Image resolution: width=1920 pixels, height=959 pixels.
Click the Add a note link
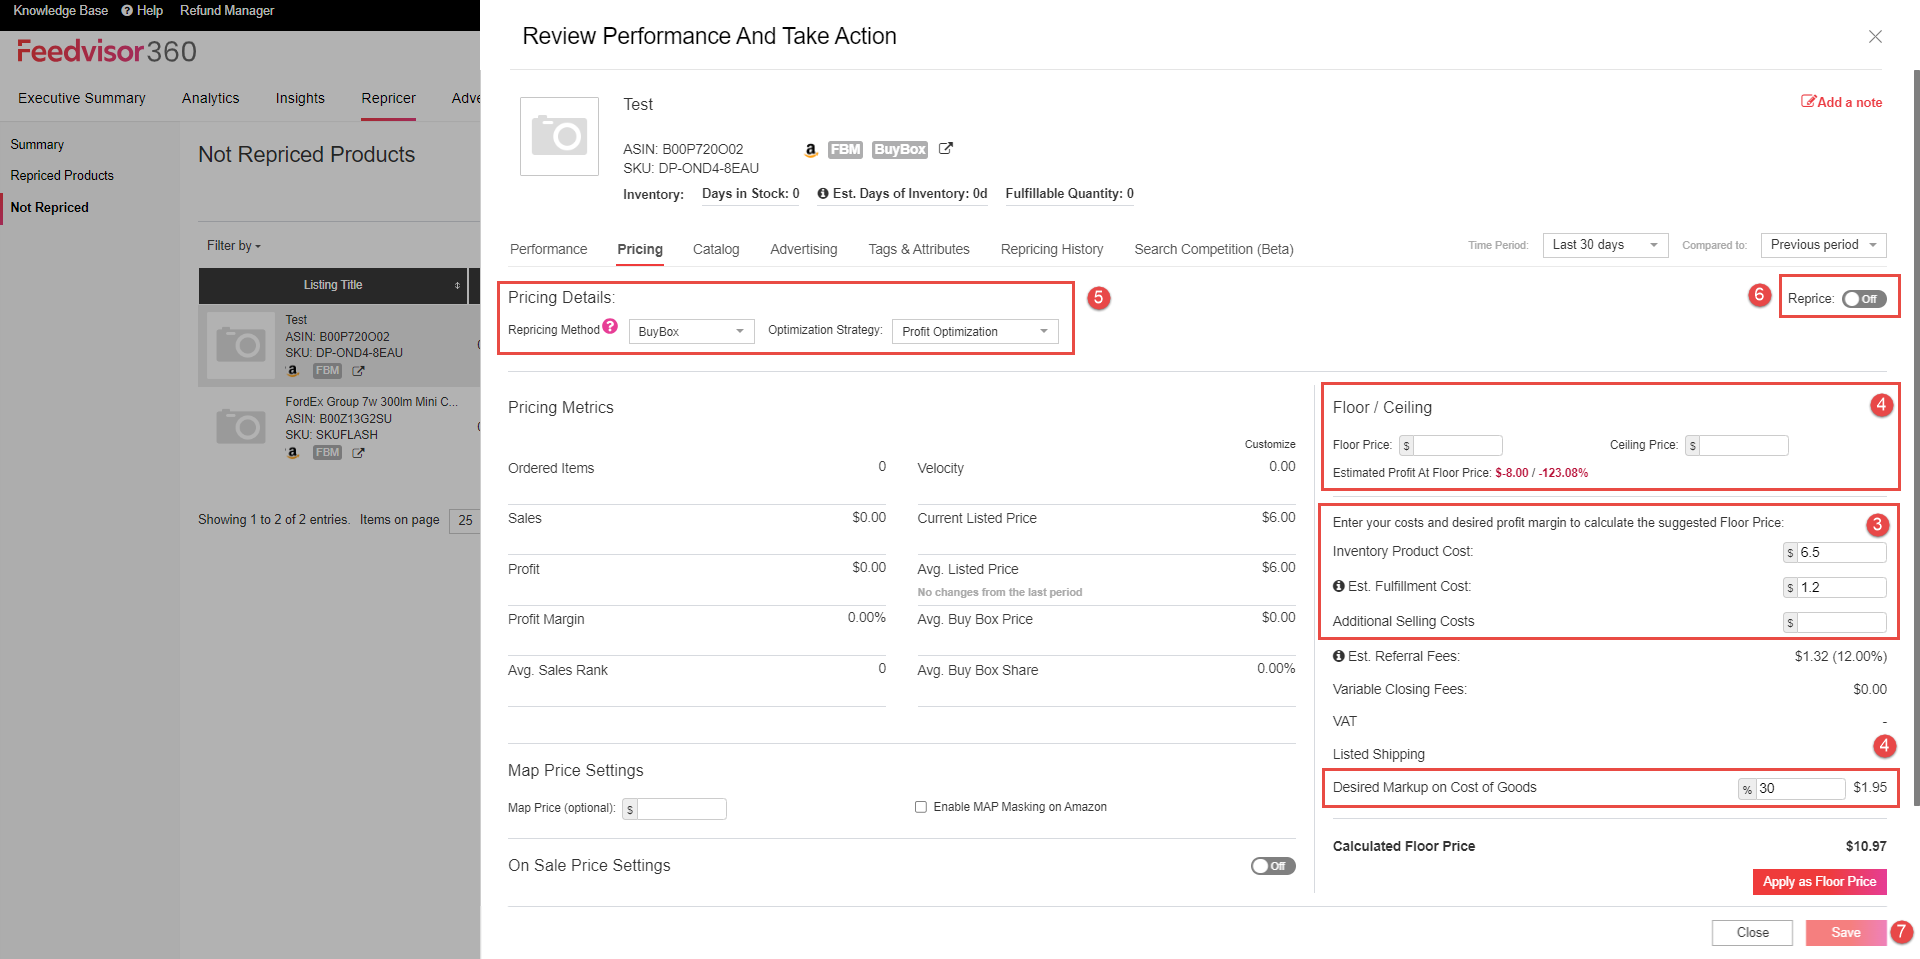coord(1842,102)
